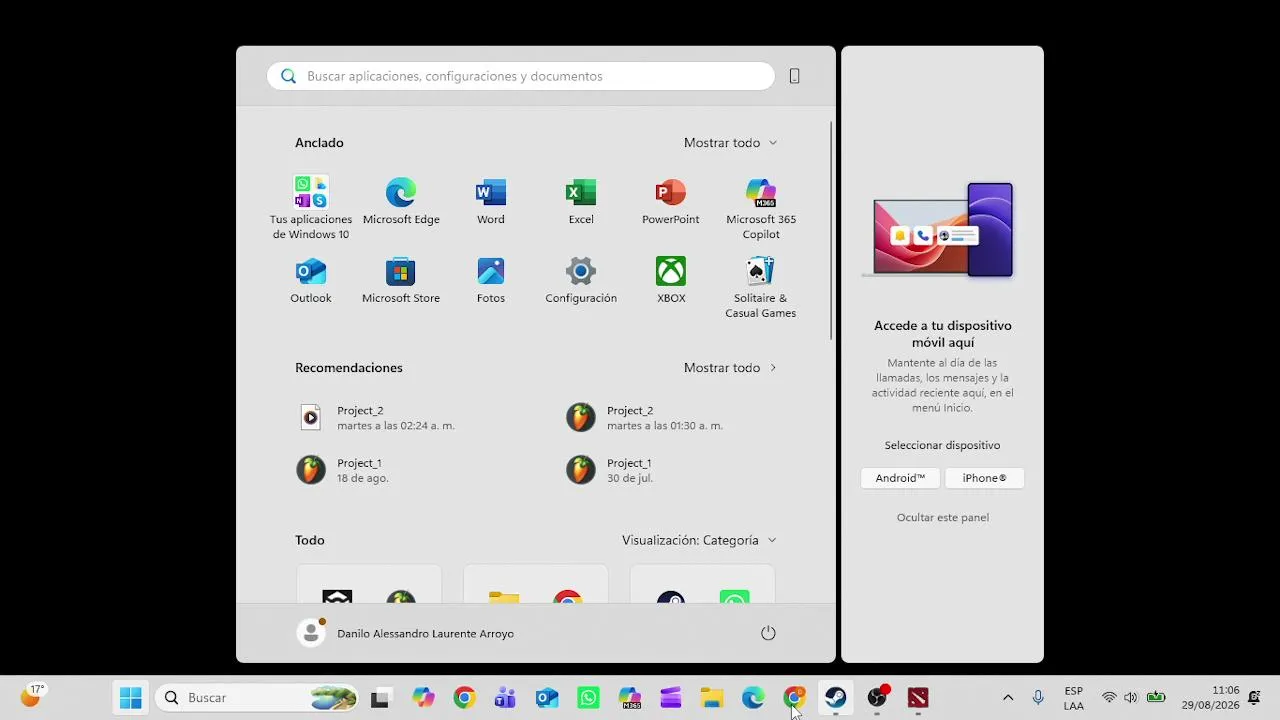Open the Visualización: Categoría dropdown
This screenshot has height=720, width=1280.
click(699, 540)
